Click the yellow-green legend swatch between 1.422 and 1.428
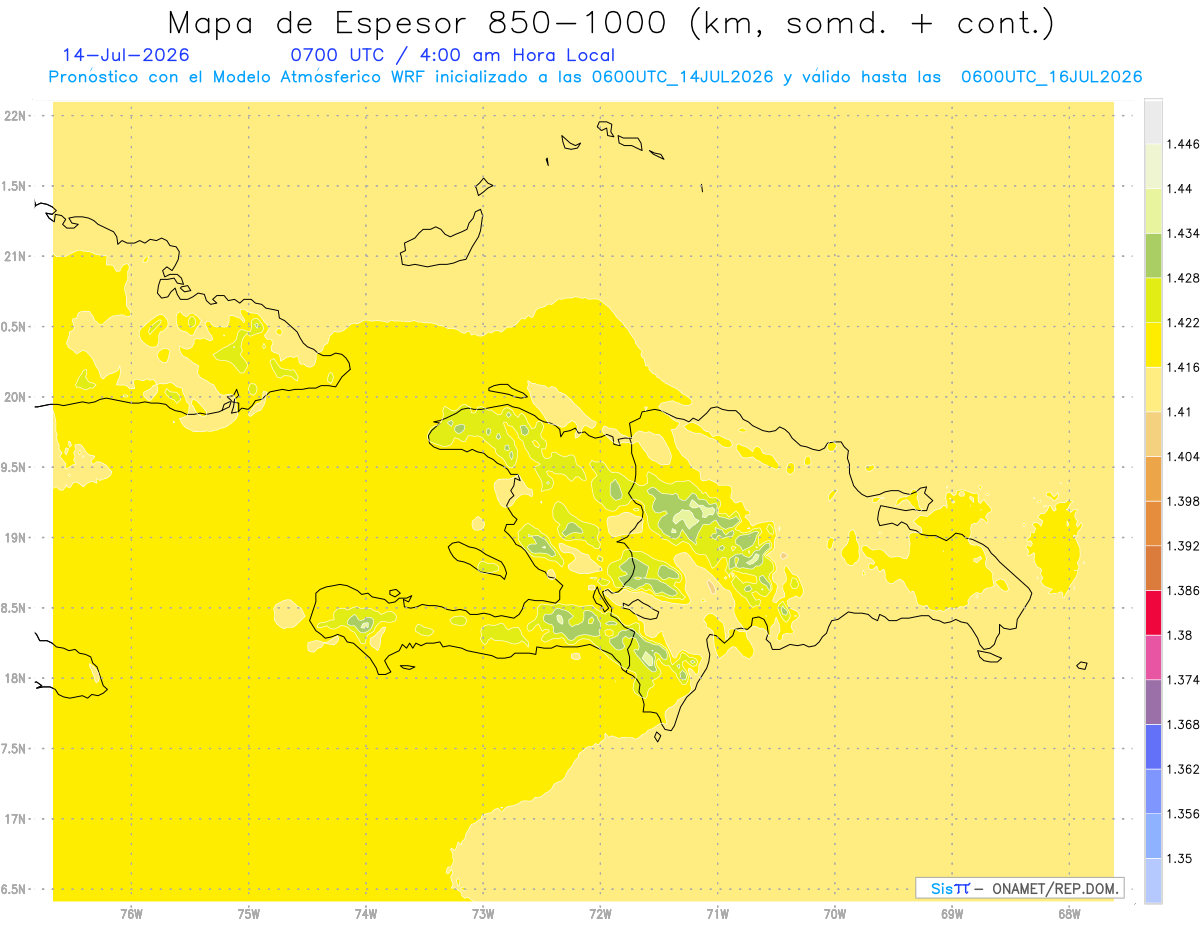Screen dimensions: 1200x927 pyautogui.click(x=1153, y=300)
